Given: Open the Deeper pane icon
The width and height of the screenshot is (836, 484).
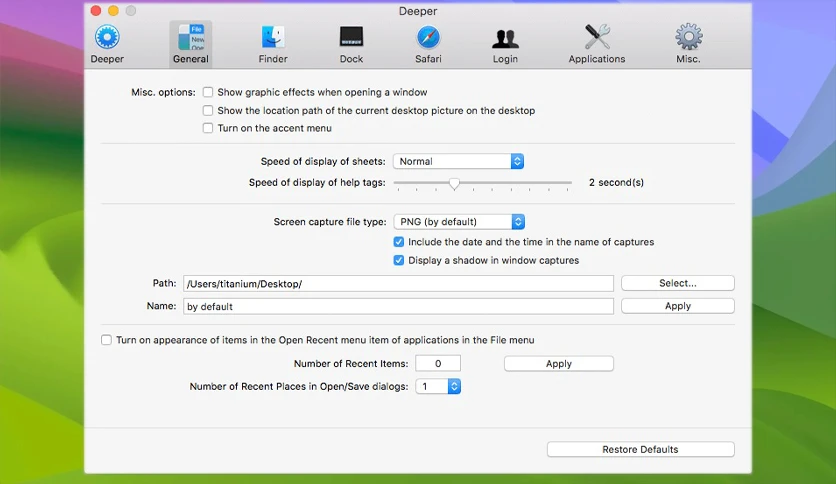Looking at the screenshot, I should click(x=107, y=37).
